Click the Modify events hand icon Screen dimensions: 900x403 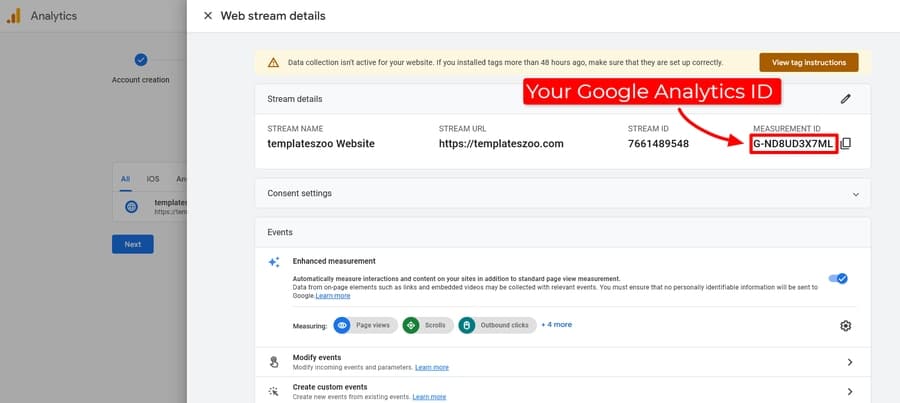274,362
